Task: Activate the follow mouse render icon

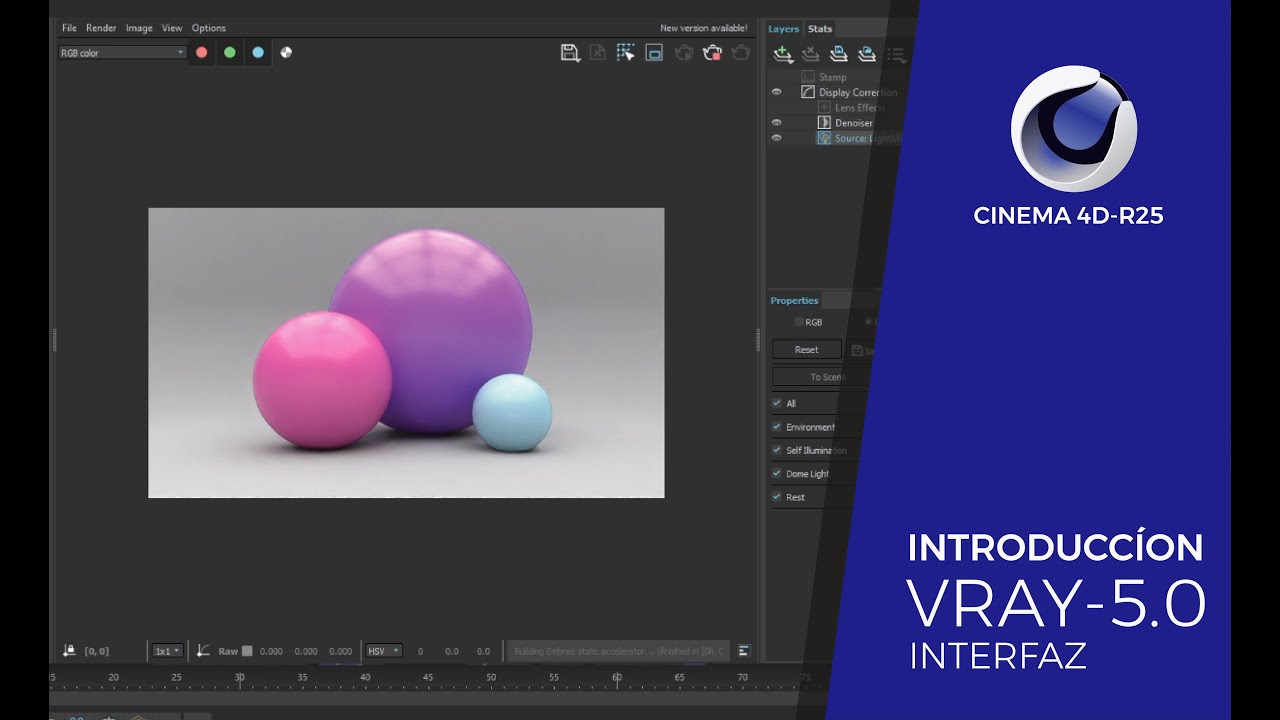Action: [625, 53]
